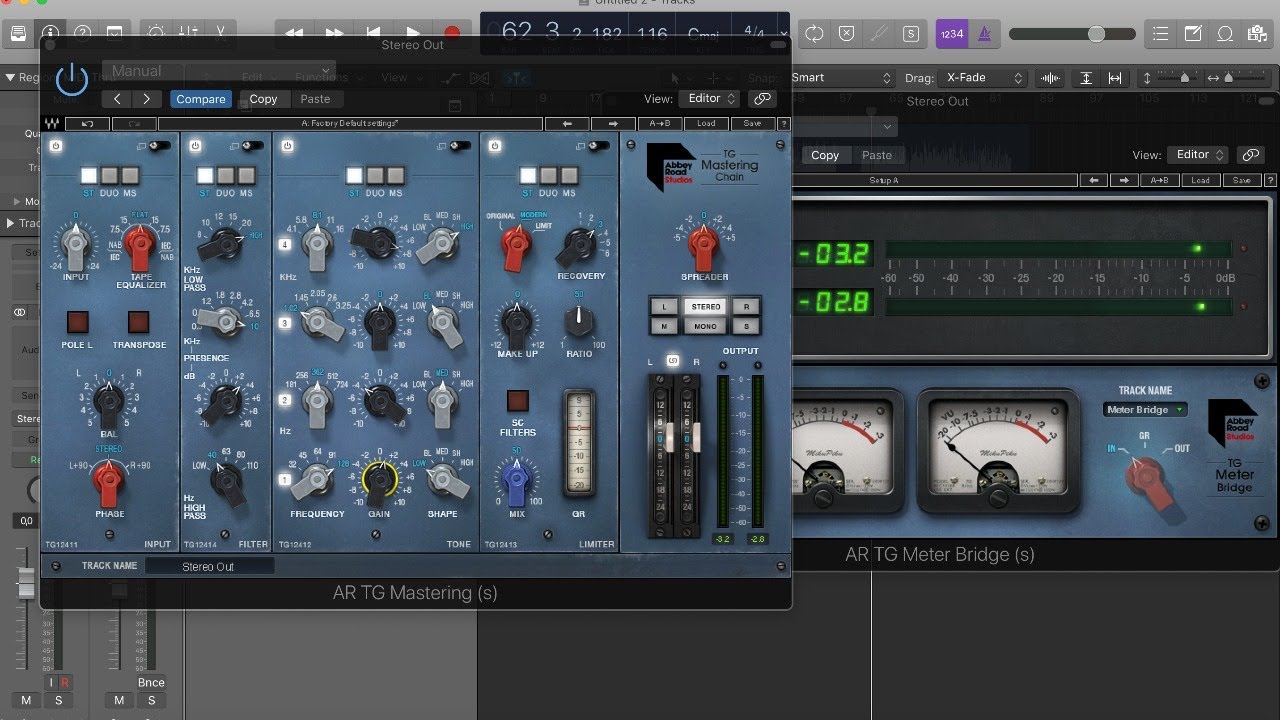Screen dimensions: 1280x720
Task: Open the Note Pads icon
Action: 1193,33
